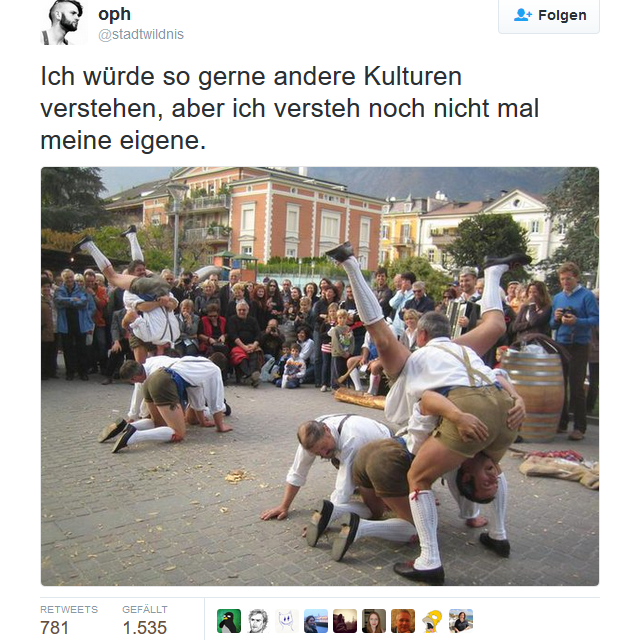
Task: Click the RETWEETS label
Action: coord(69,609)
